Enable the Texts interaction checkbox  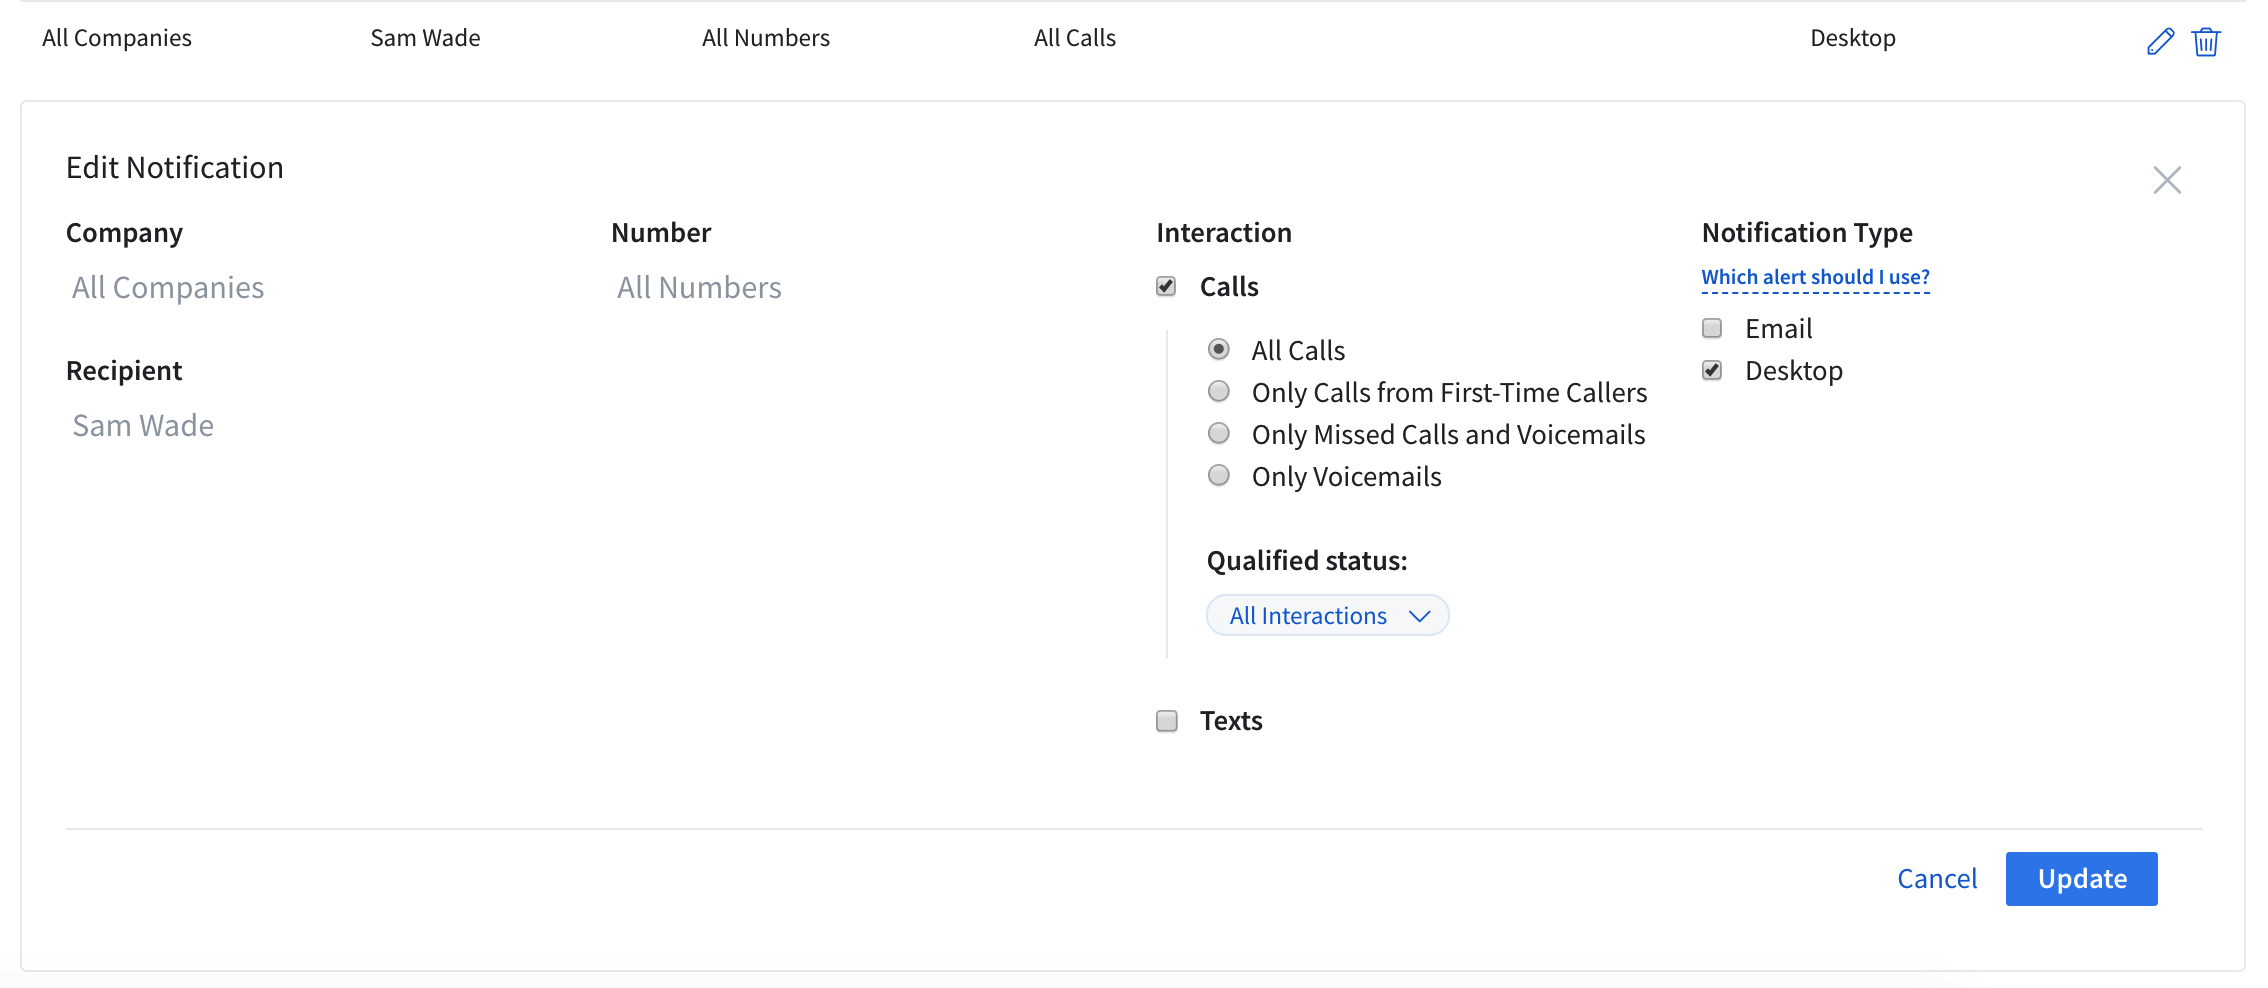coord(1166,721)
